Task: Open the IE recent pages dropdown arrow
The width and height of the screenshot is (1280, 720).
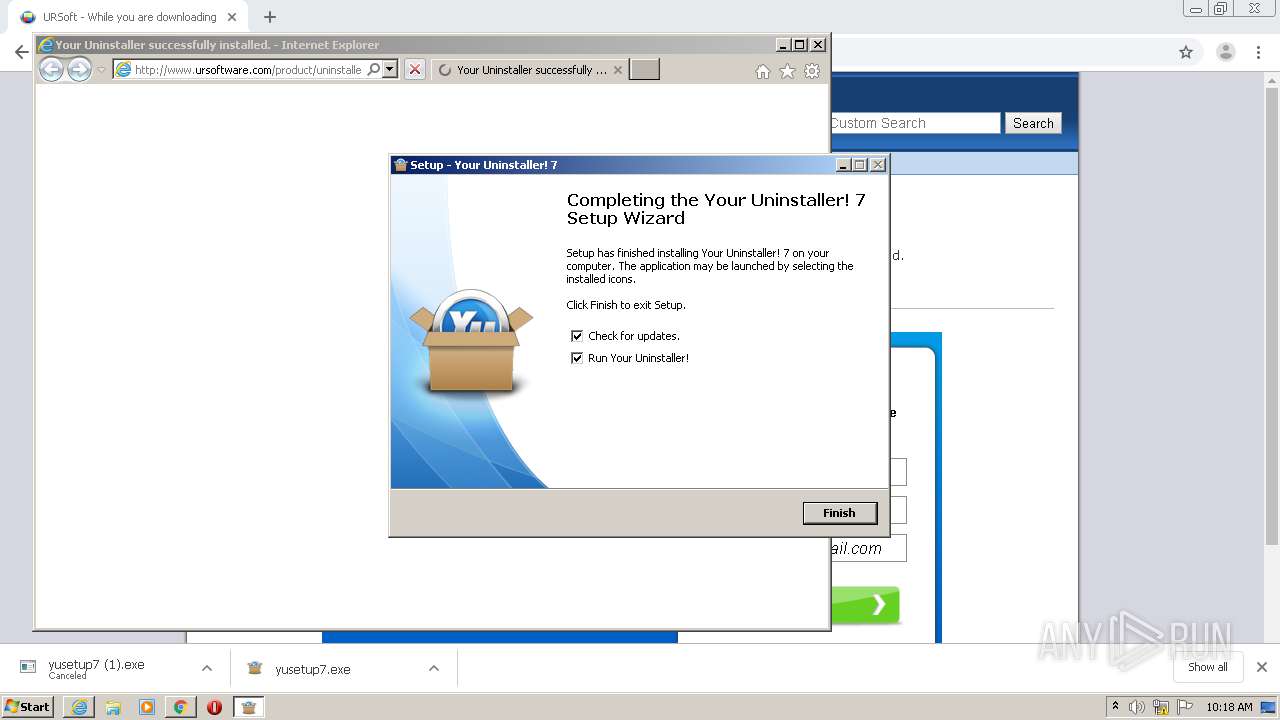Action: point(101,70)
